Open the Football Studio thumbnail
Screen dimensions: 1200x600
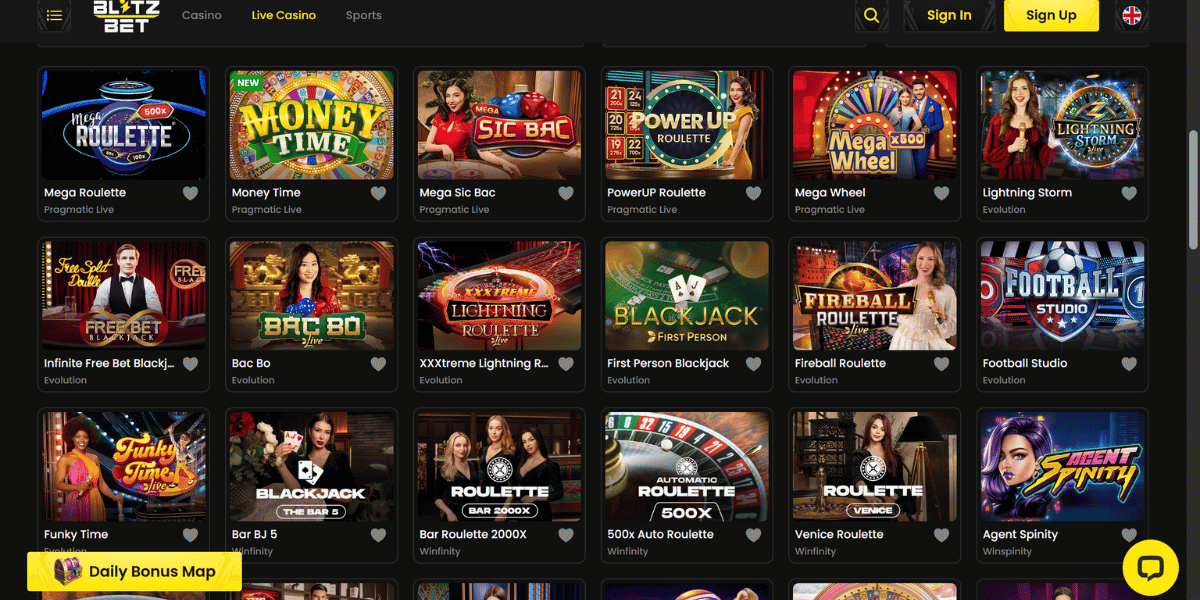(1062, 296)
